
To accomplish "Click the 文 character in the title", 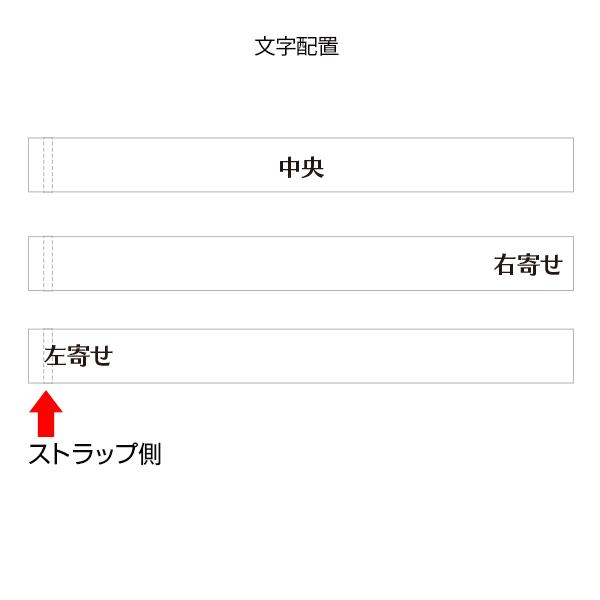I will pyautogui.click(x=265, y=46).
